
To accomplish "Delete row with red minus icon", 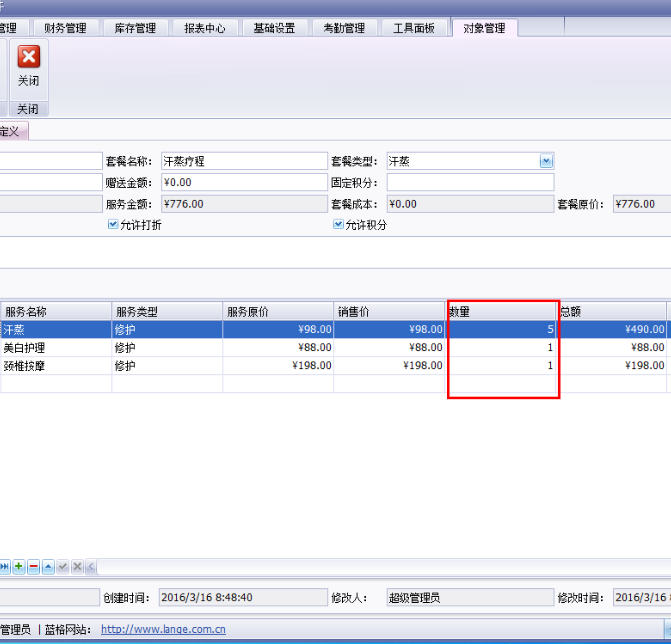I will [x=33, y=567].
